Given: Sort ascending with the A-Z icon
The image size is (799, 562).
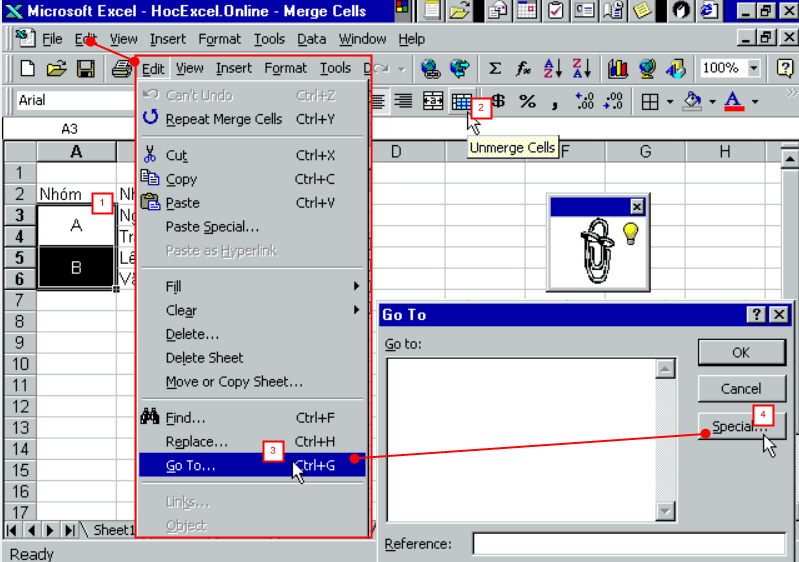Looking at the screenshot, I should coord(552,68).
